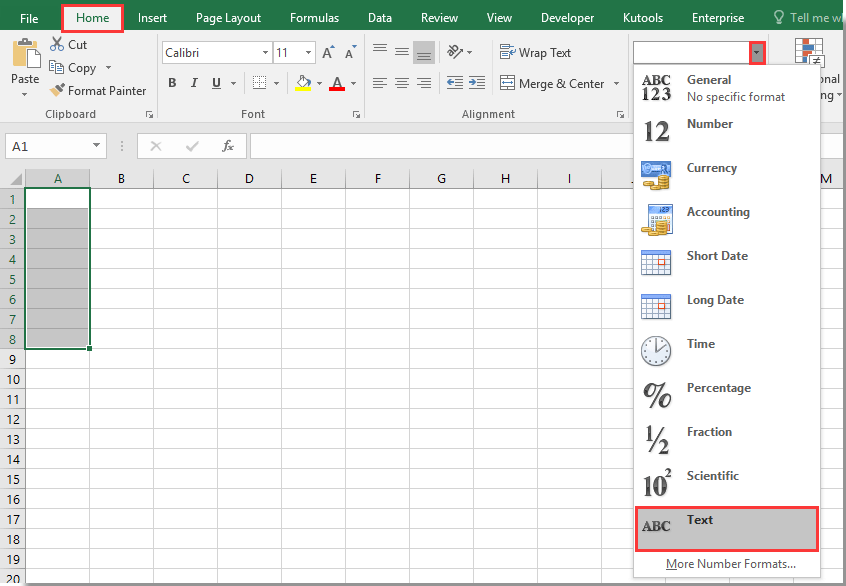This screenshot has width=846, height=586.
Task: Toggle Bold formatting
Action: pyautogui.click(x=172, y=84)
